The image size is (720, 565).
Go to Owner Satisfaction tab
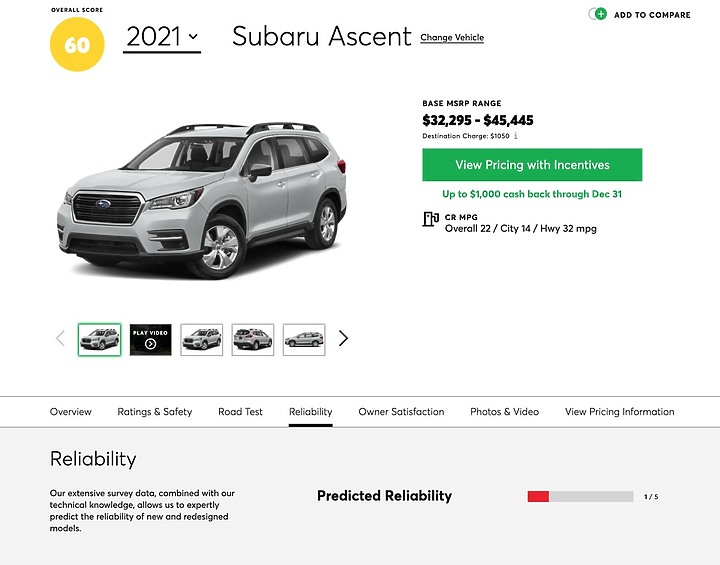401,412
